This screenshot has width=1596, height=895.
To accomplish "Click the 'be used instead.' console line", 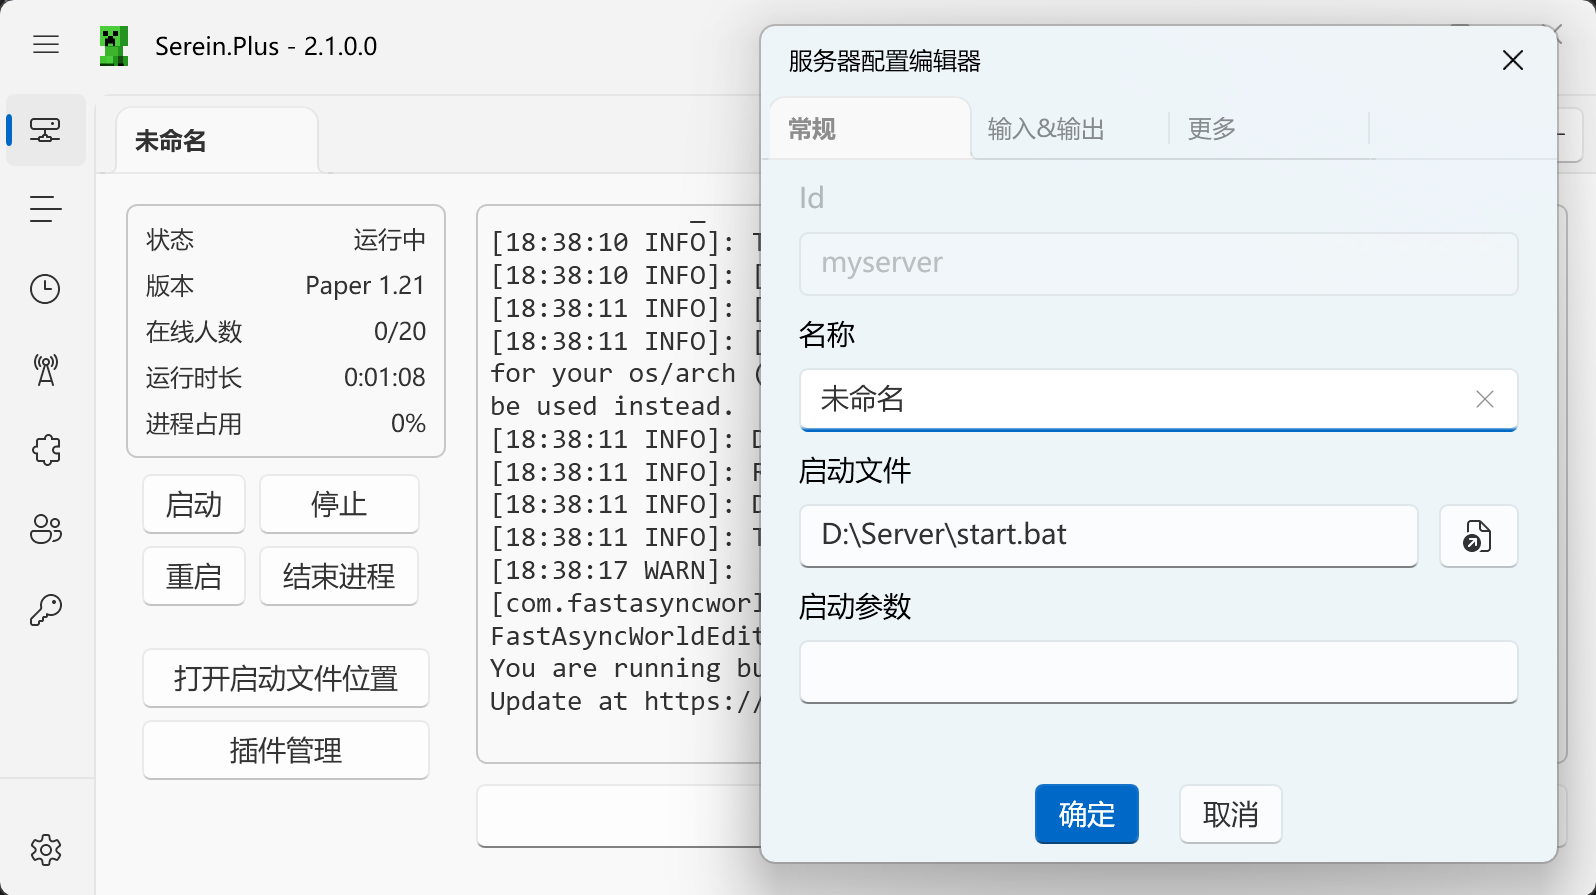I will (x=613, y=407).
